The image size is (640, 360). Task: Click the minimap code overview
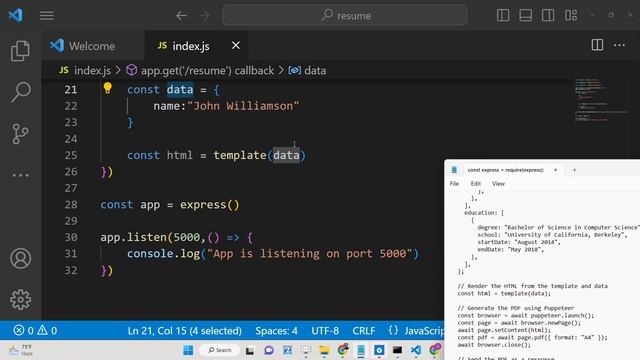point(600,100)
